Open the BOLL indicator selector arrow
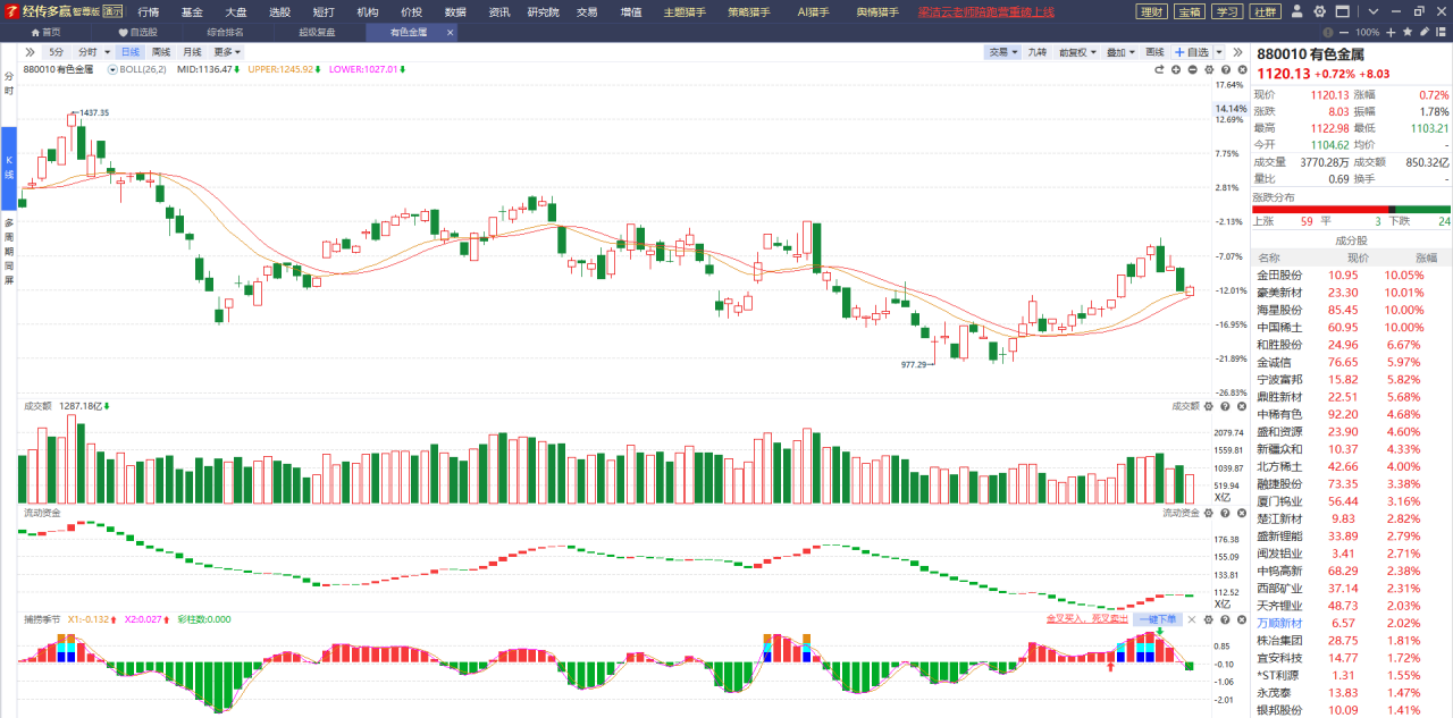 point(113,70)
